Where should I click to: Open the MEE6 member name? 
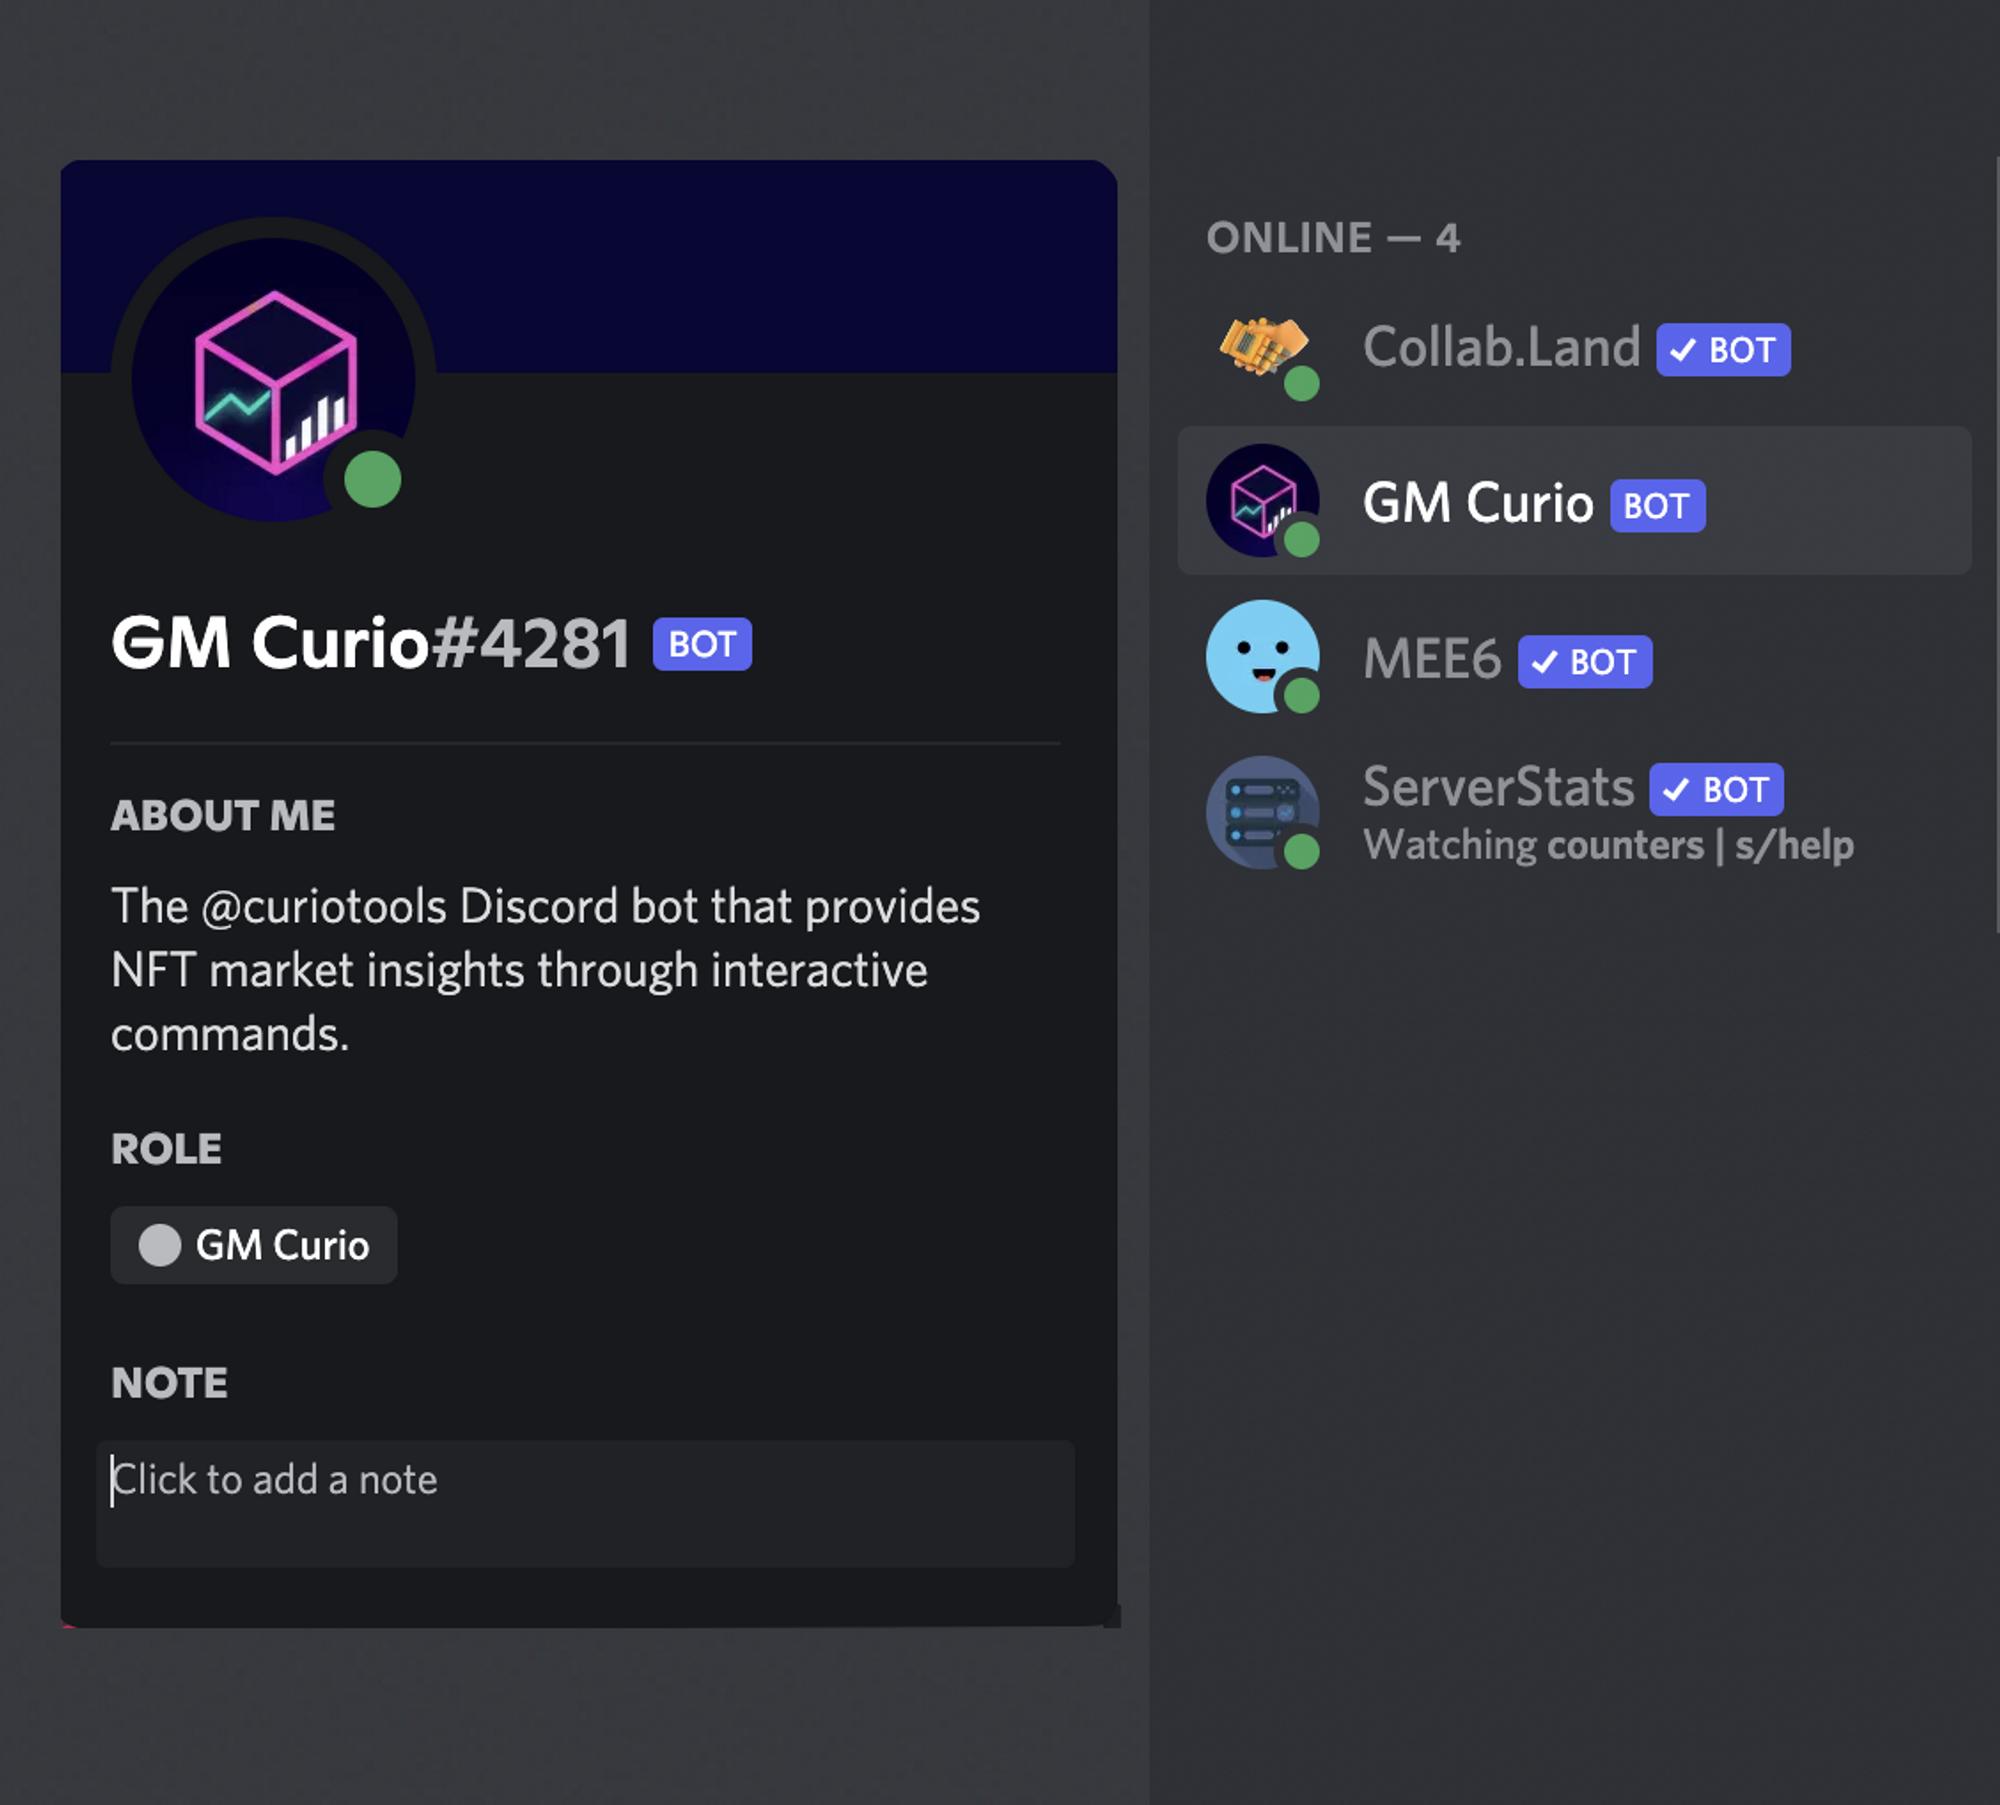(1432, 659)
